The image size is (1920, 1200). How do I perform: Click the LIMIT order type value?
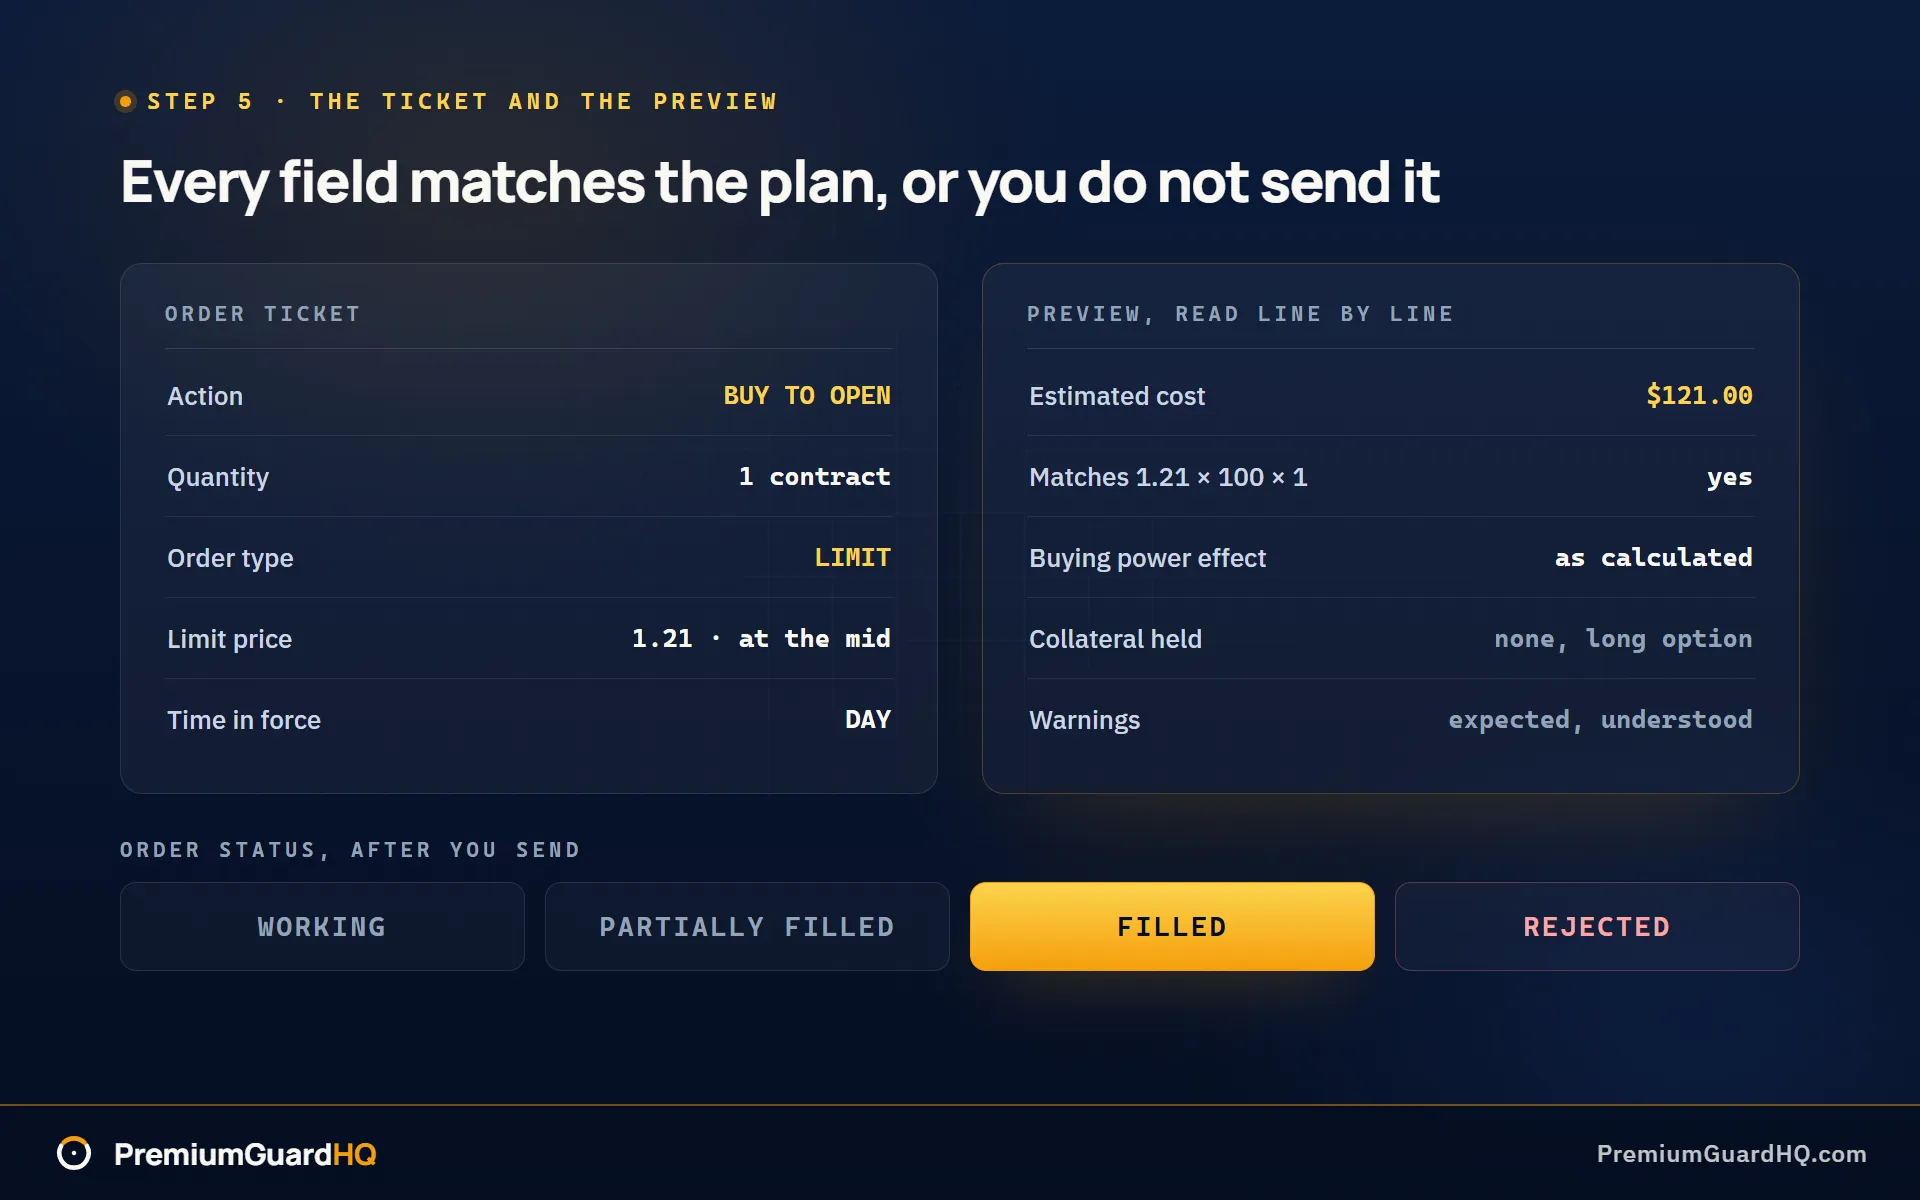pos(852,558)
